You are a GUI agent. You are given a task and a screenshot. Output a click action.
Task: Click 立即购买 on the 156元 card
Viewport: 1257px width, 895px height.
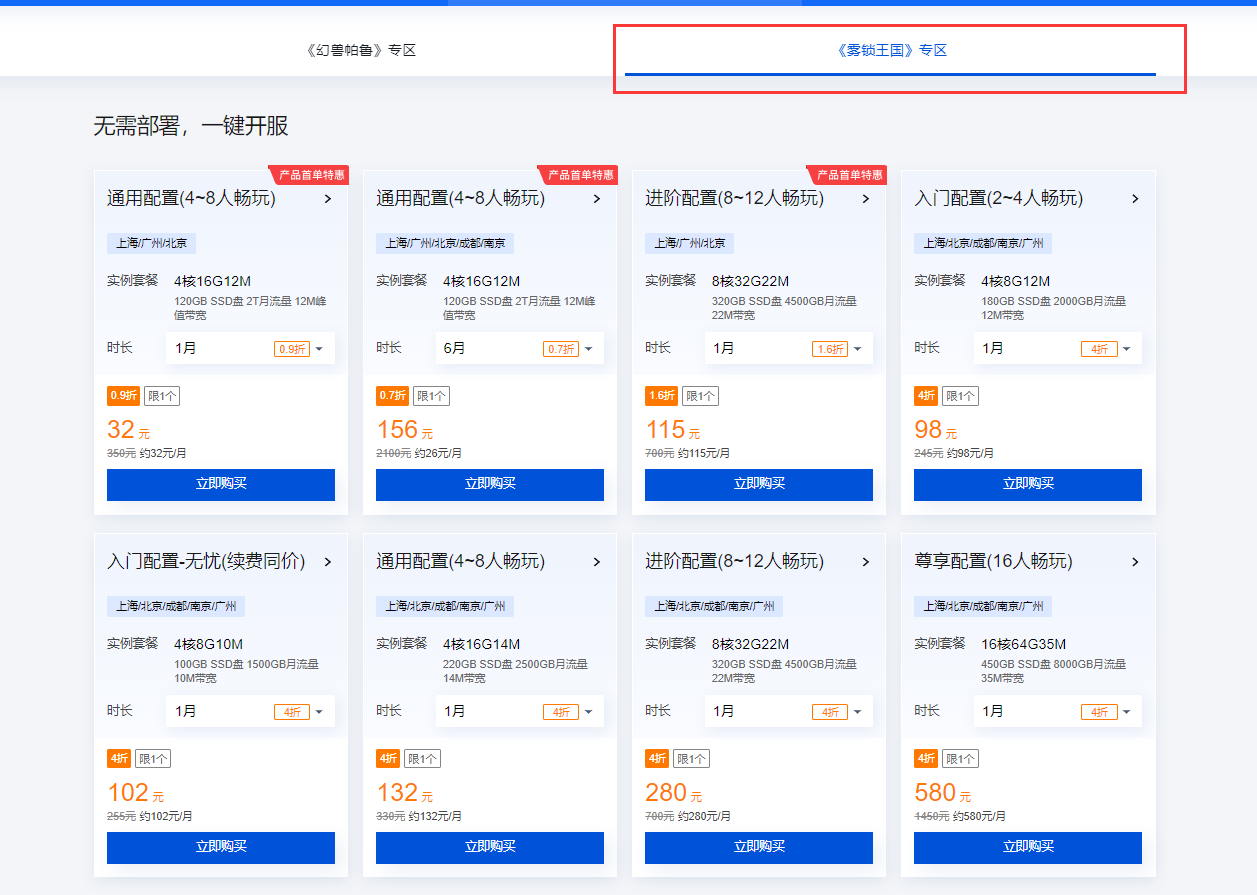click(490, 484)
